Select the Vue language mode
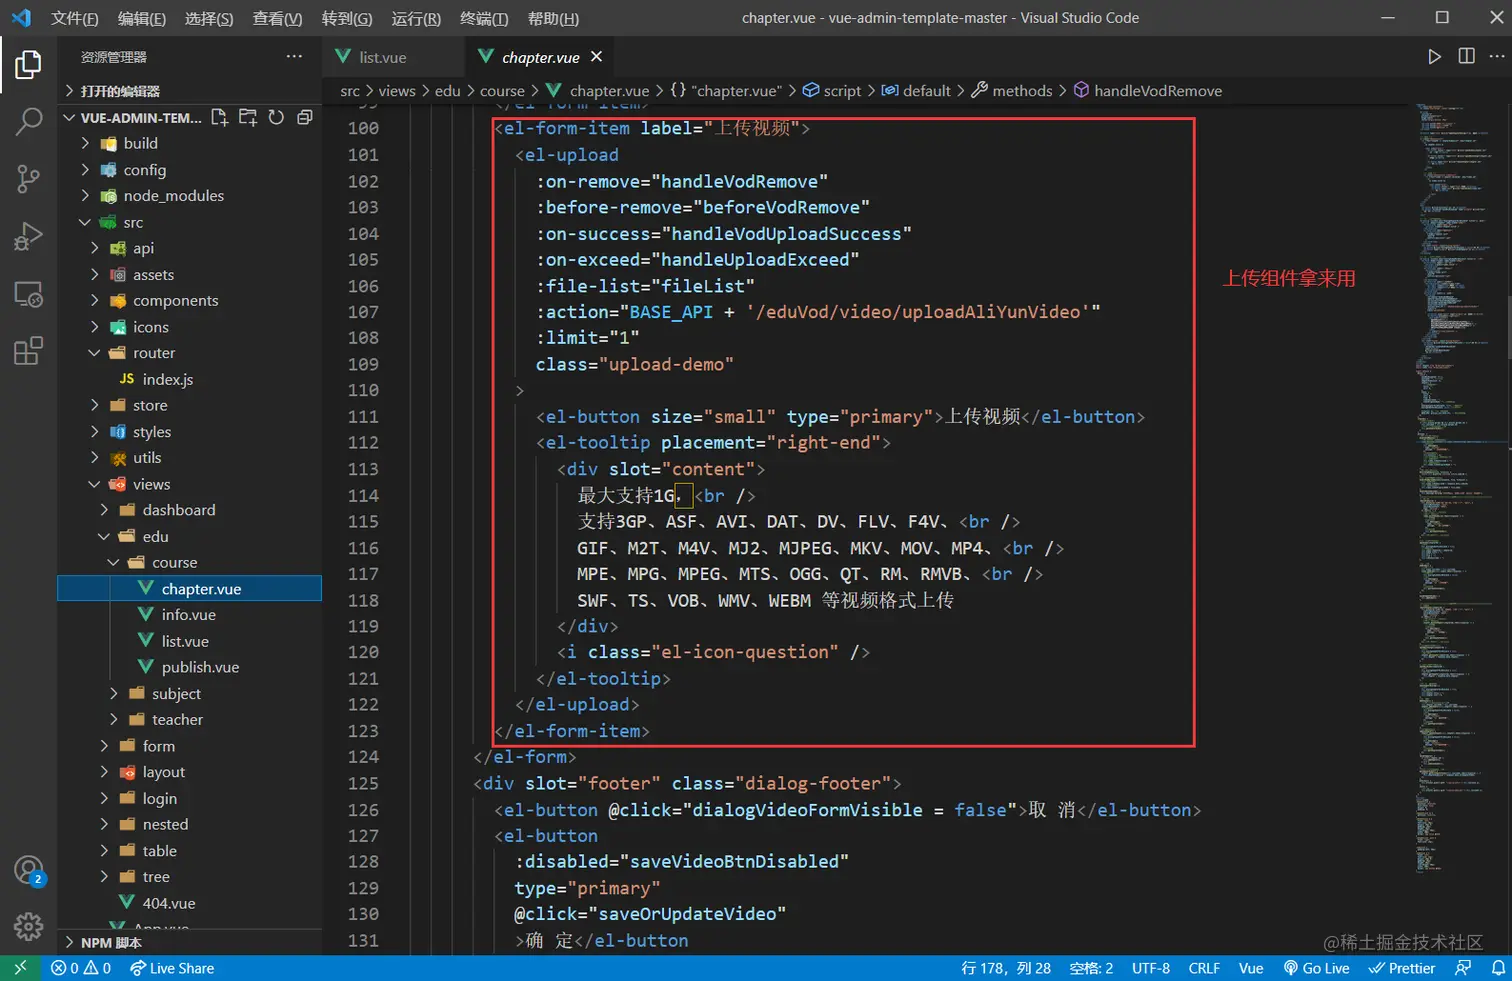1512x981 pixels. [1251, 968]
